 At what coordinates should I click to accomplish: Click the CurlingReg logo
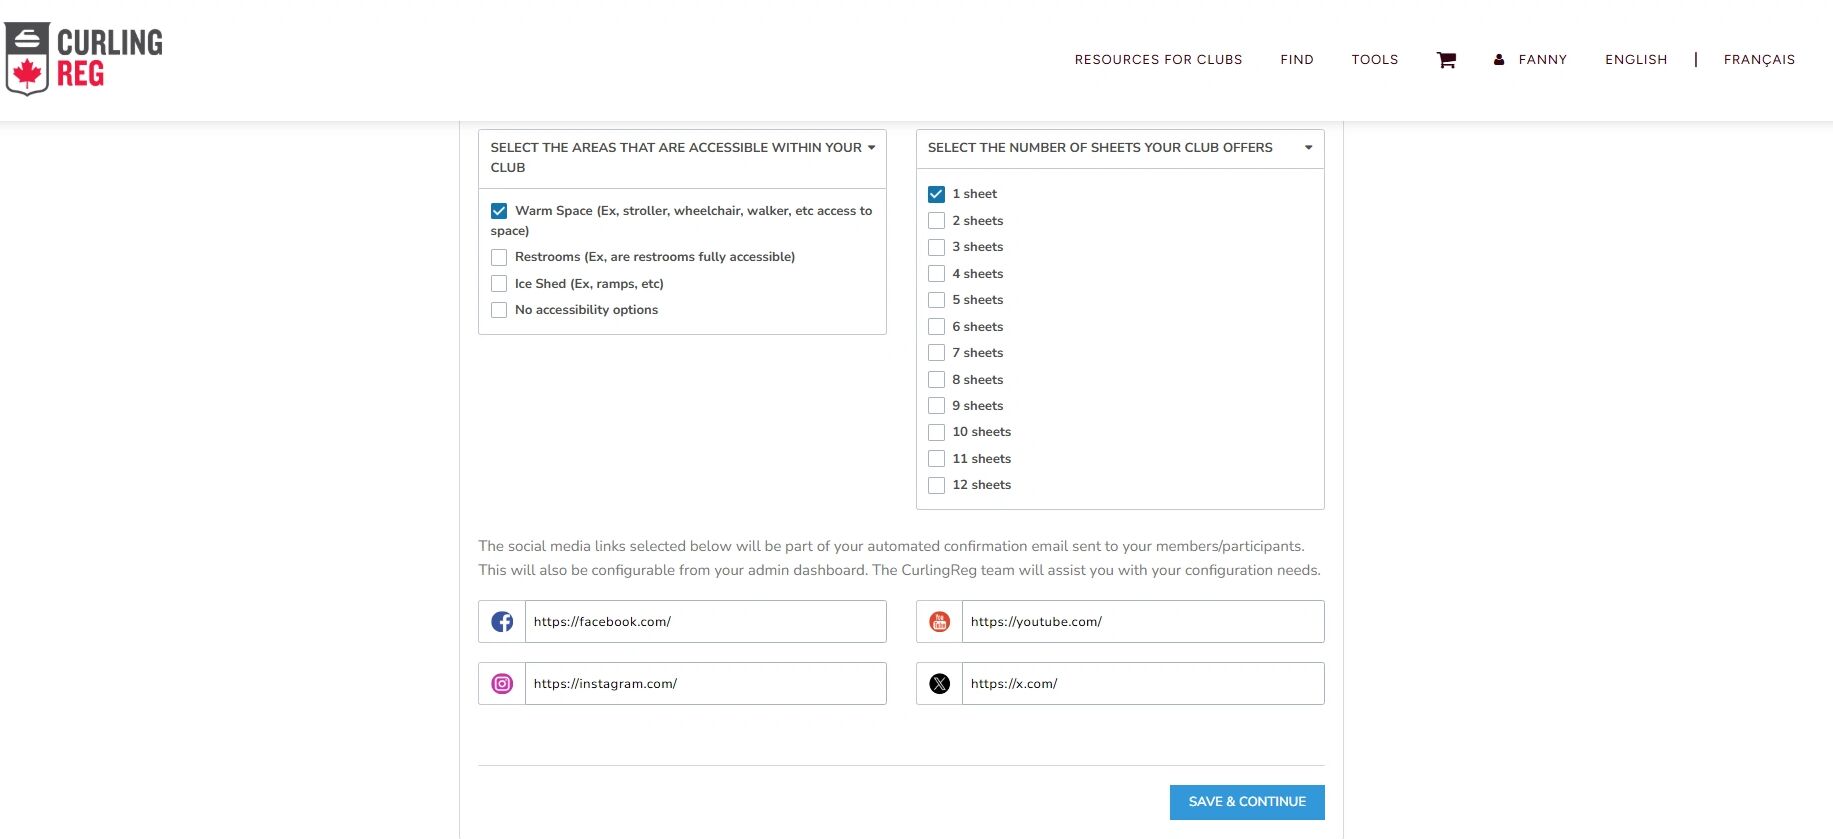(x=84, y=59)
